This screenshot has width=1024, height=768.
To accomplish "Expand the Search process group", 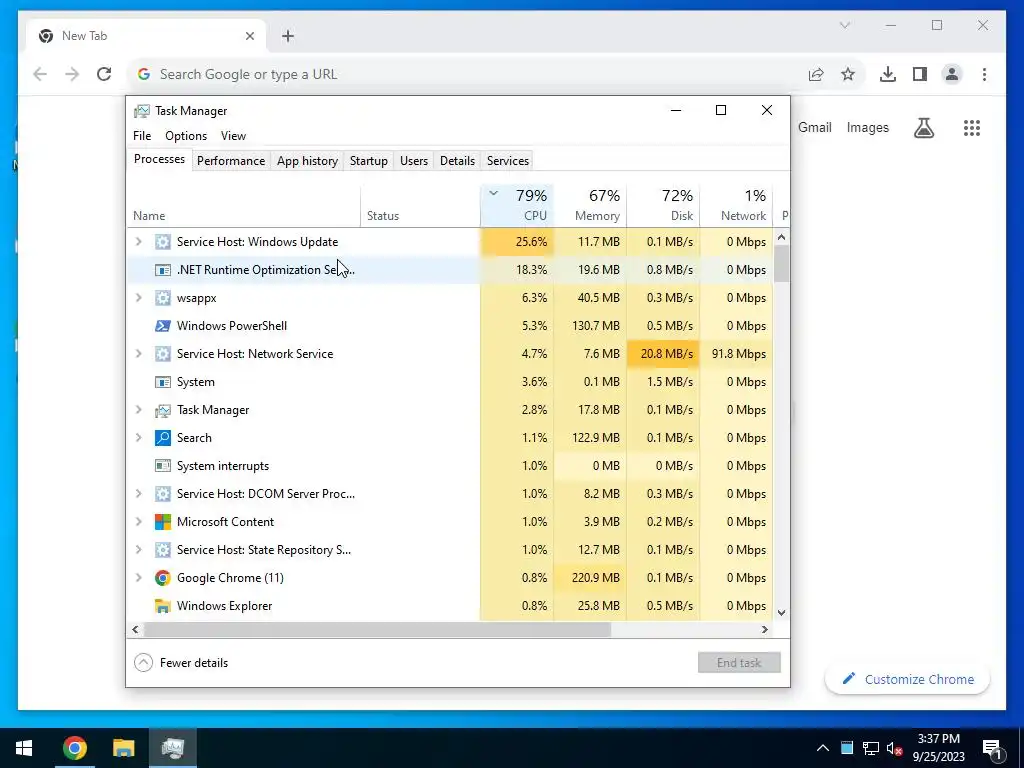I will click(138, 438).
